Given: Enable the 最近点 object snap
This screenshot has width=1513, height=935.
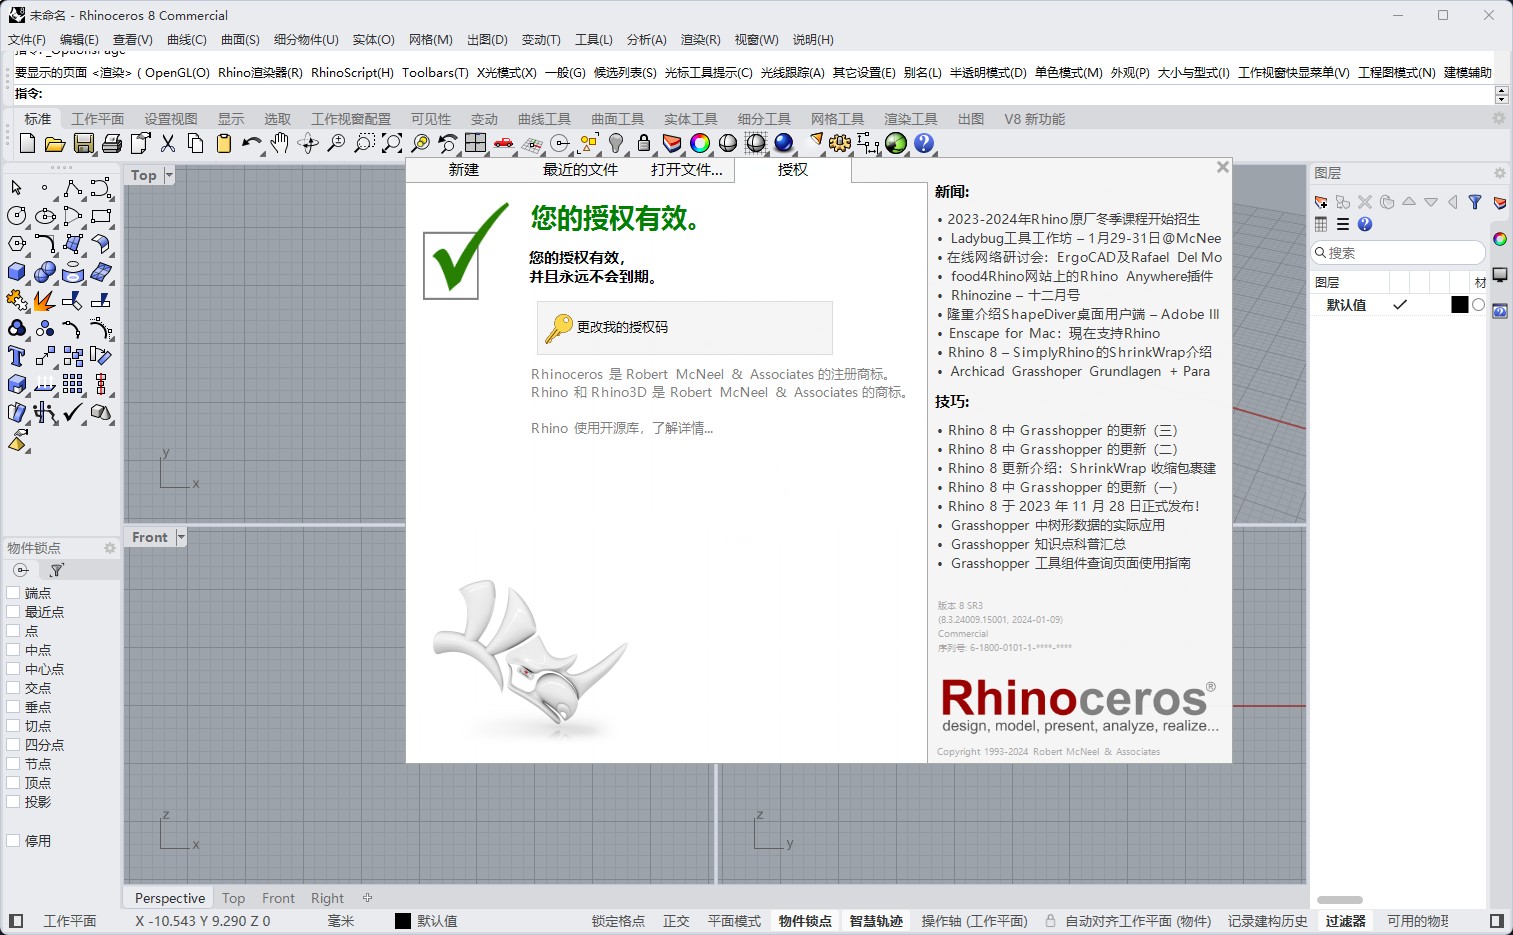Looking at the screenshot, I should click(x=13, y=612).
